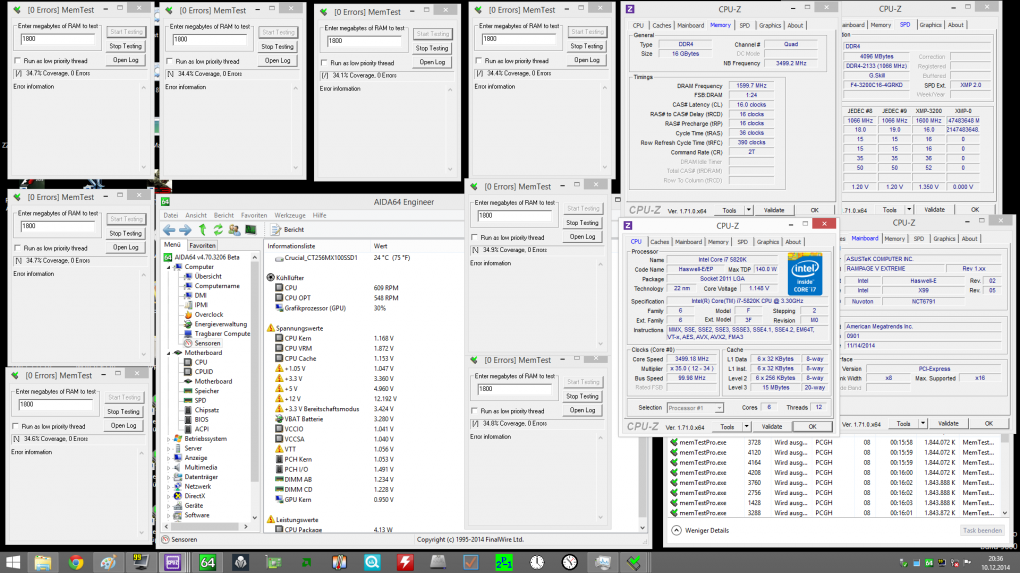The image size is (1020, 573).
Task: Collapse Task Manager via Weniger Details
Action: pyautogui.click(x=700, y=531)
